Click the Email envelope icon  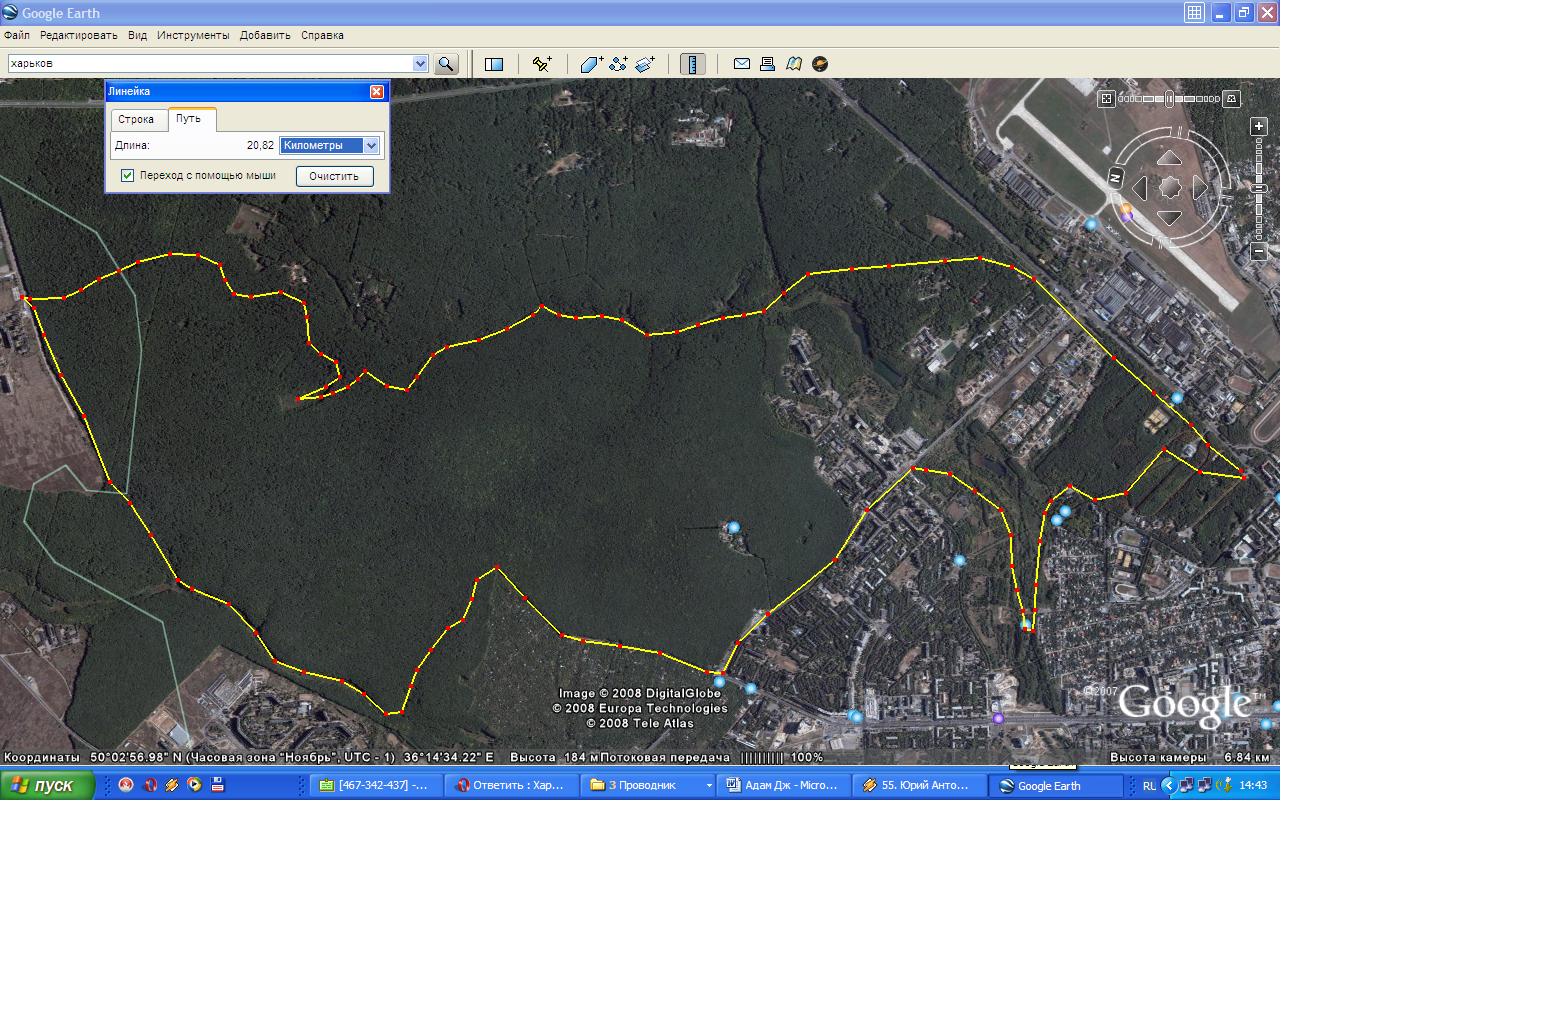pyautogui.click(x=742, y=64)
